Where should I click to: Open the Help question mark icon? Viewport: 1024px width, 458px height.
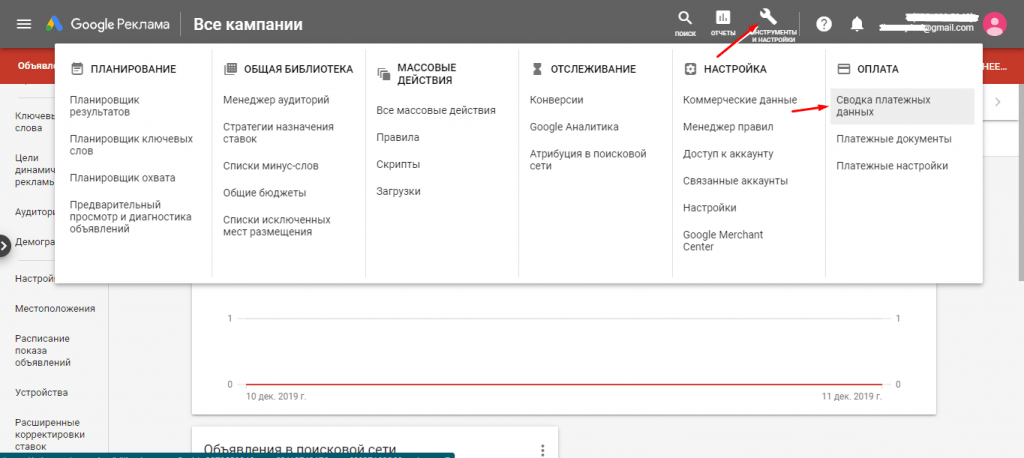coord(824,25)
